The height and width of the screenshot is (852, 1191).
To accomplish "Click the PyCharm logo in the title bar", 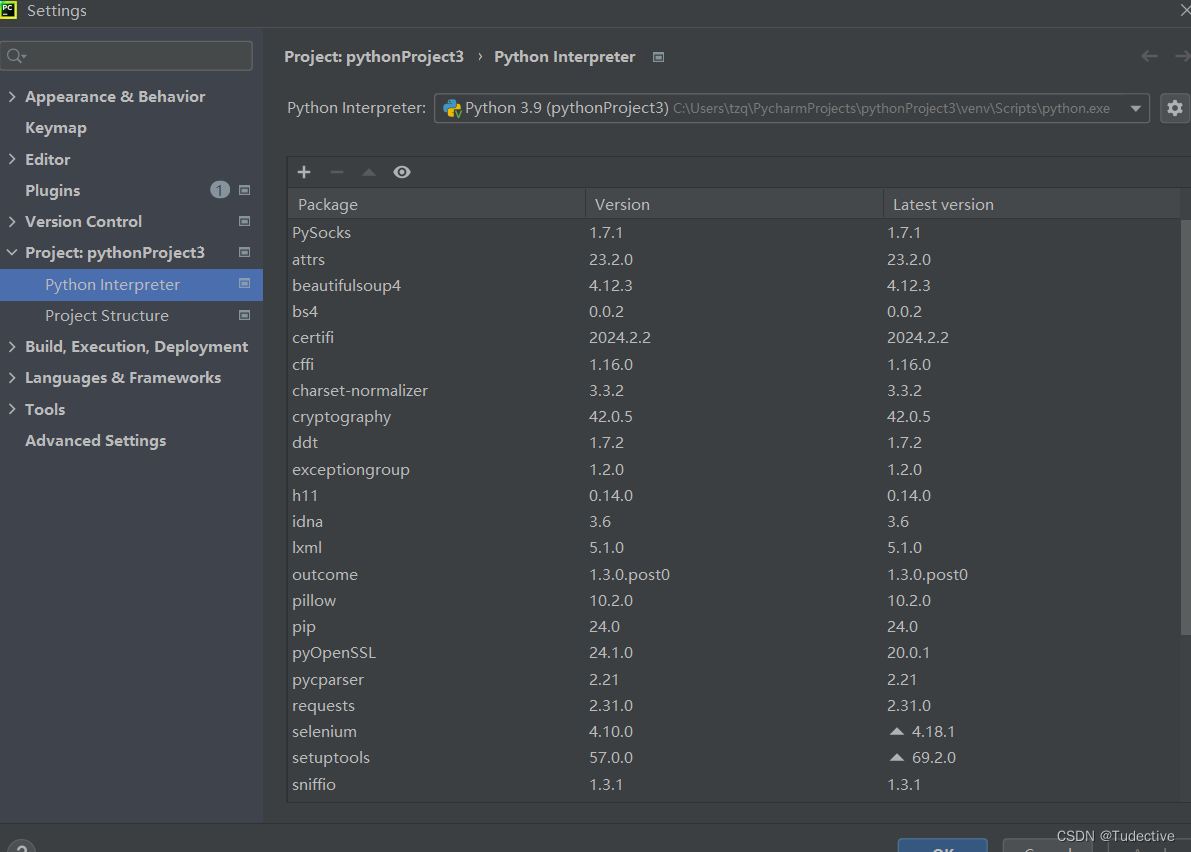I will coord(8,10).
